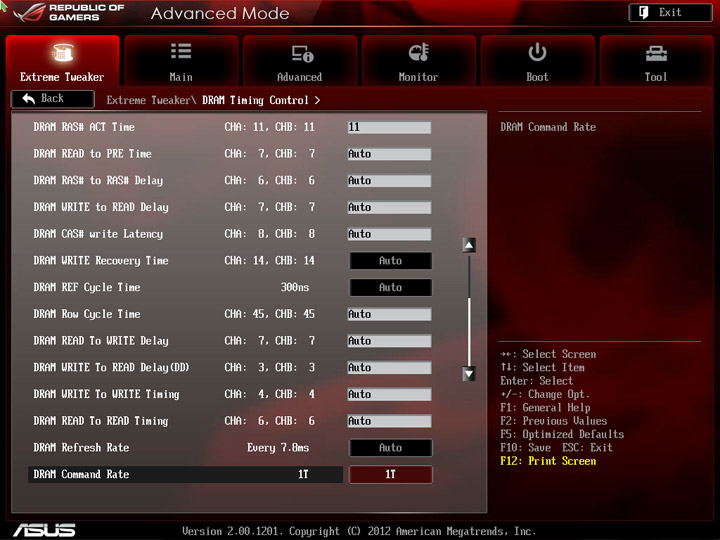The height and width of the screenshot is (540, 720).
Task: Select DRAM RAS# to RAS# Delay label
Action: [x=98, y=180]
